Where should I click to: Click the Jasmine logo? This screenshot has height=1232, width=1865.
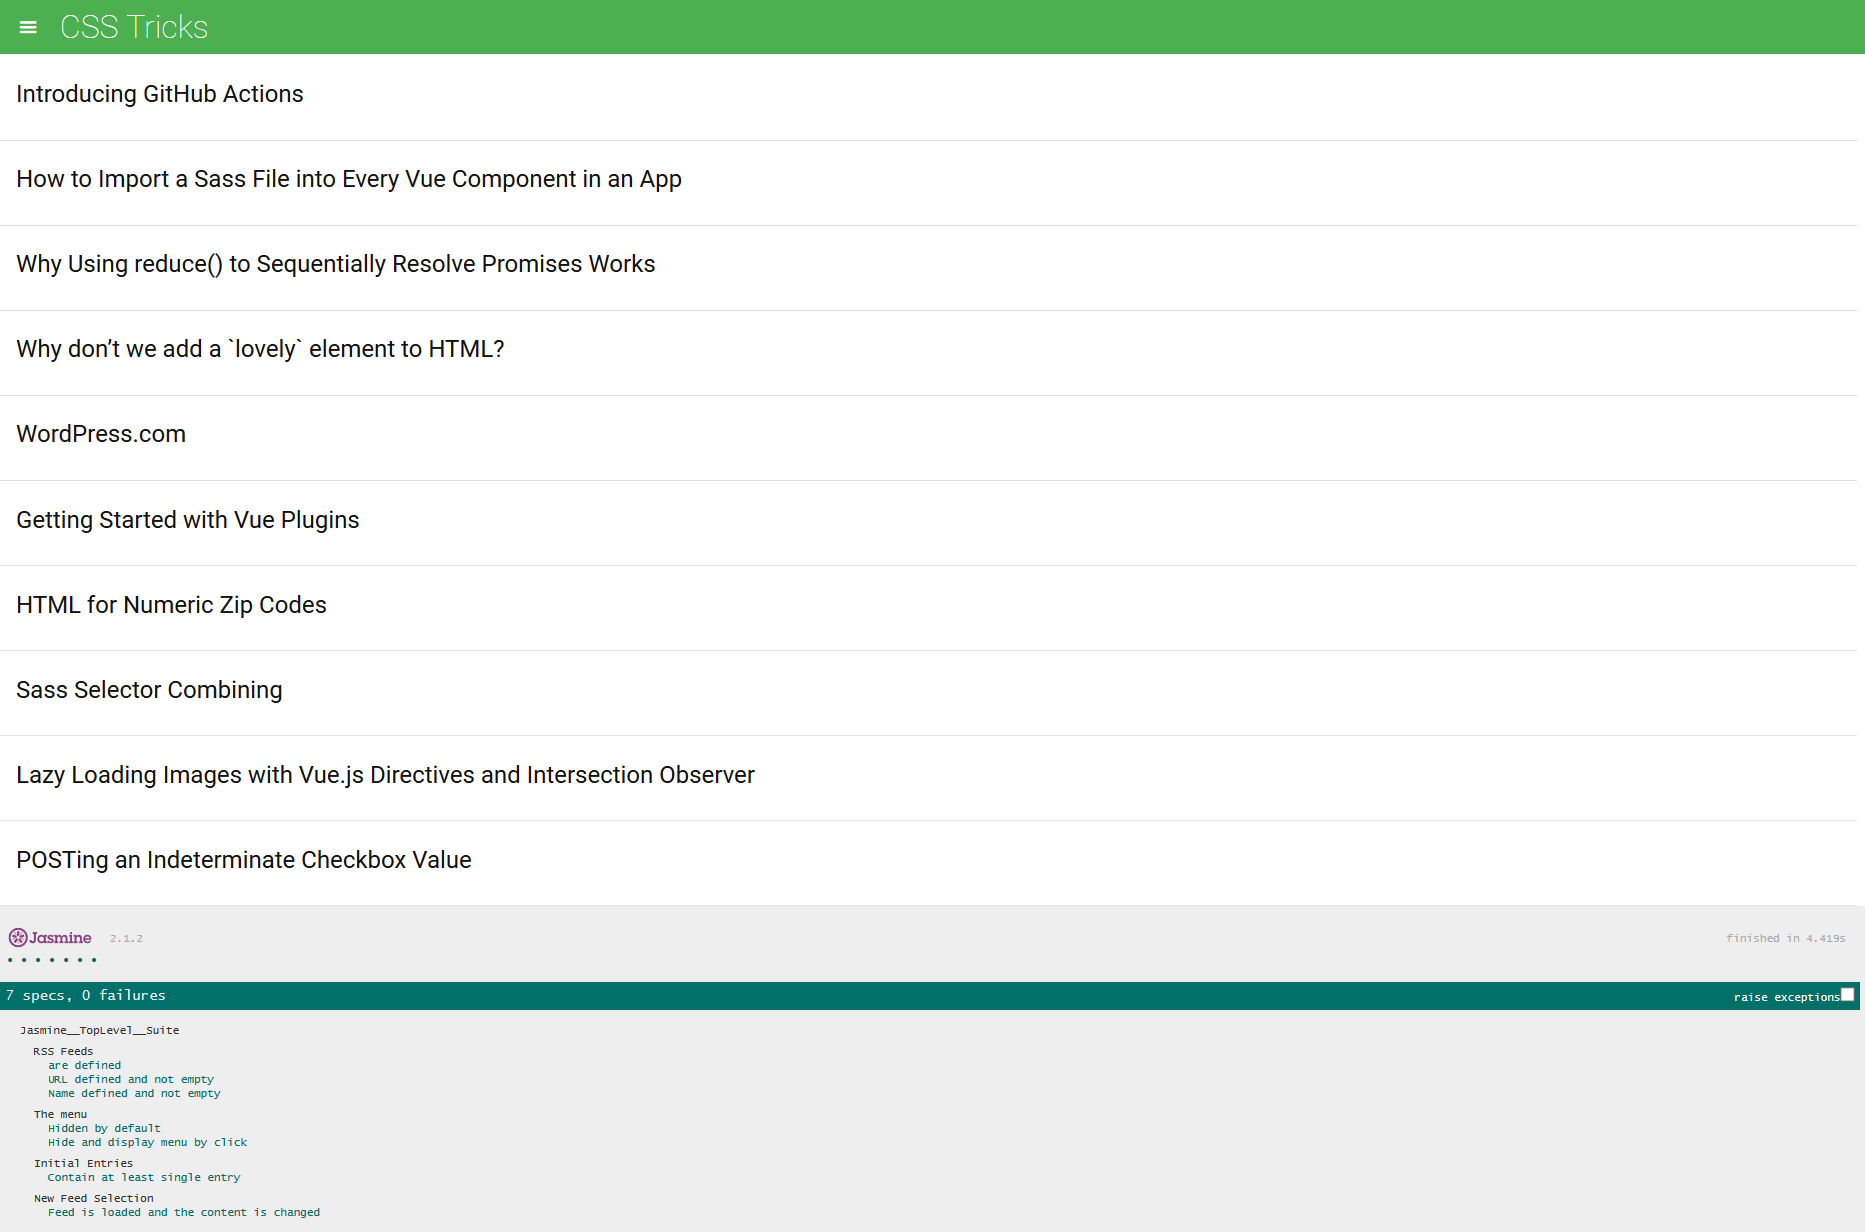[50, 937]
